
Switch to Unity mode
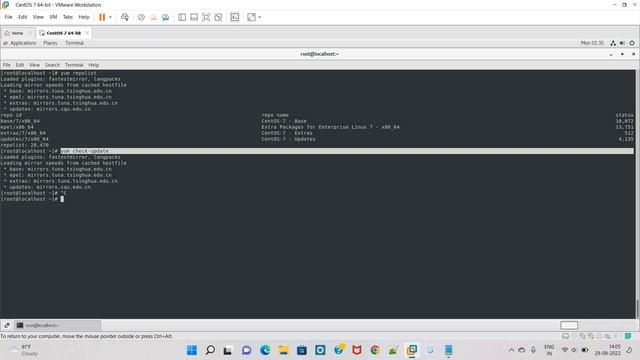click(218, 17)
